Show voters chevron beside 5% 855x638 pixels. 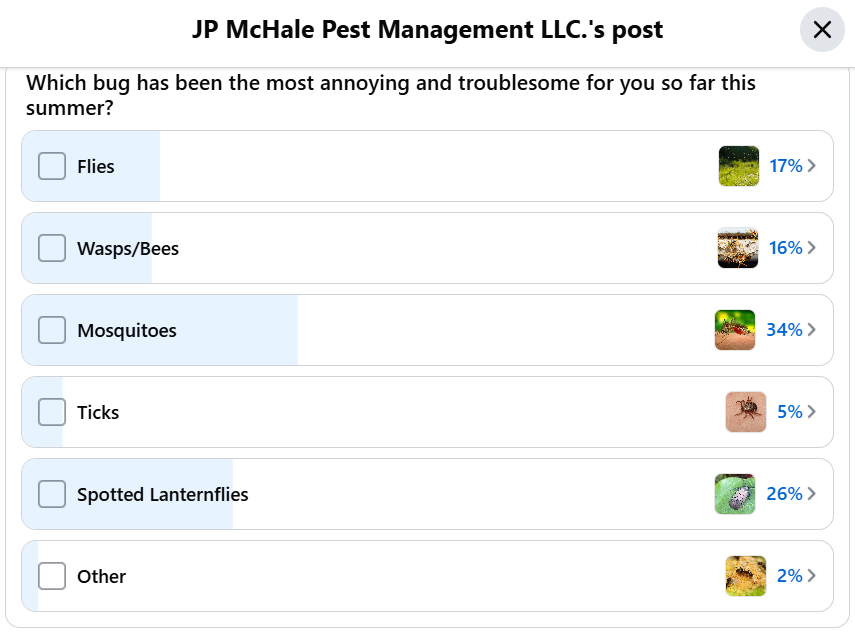point(812,412)
